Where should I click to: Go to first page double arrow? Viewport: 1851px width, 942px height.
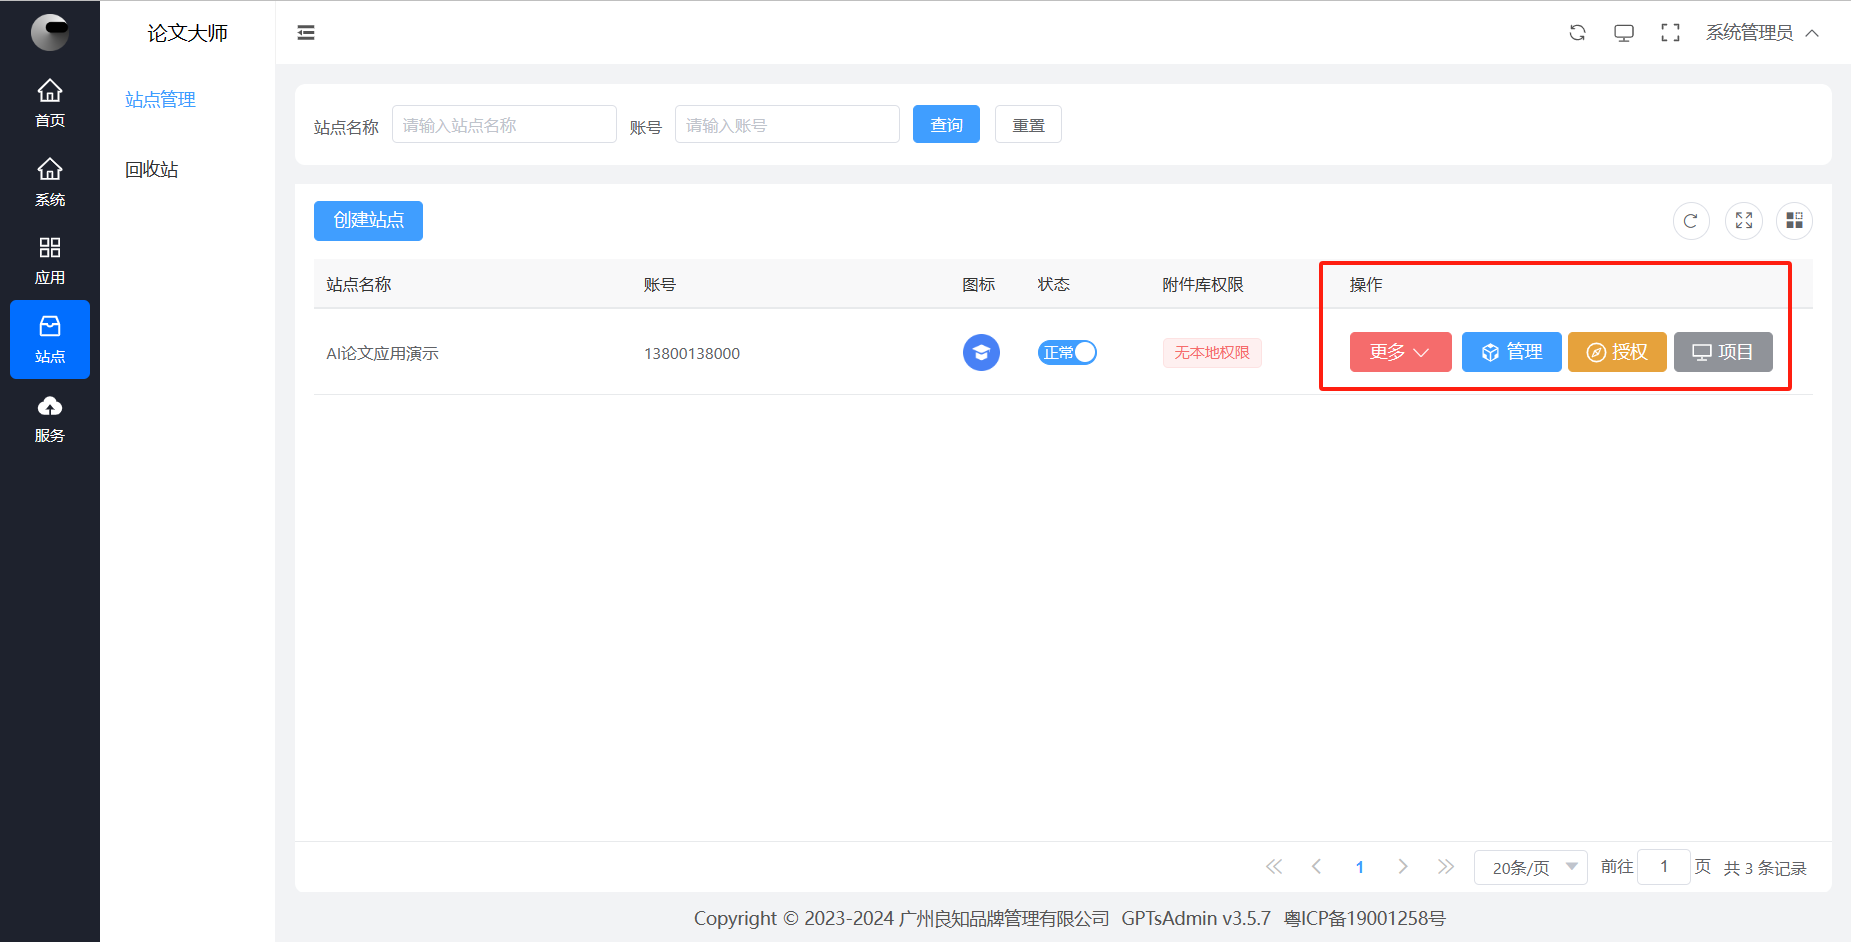coord(1274,867)
